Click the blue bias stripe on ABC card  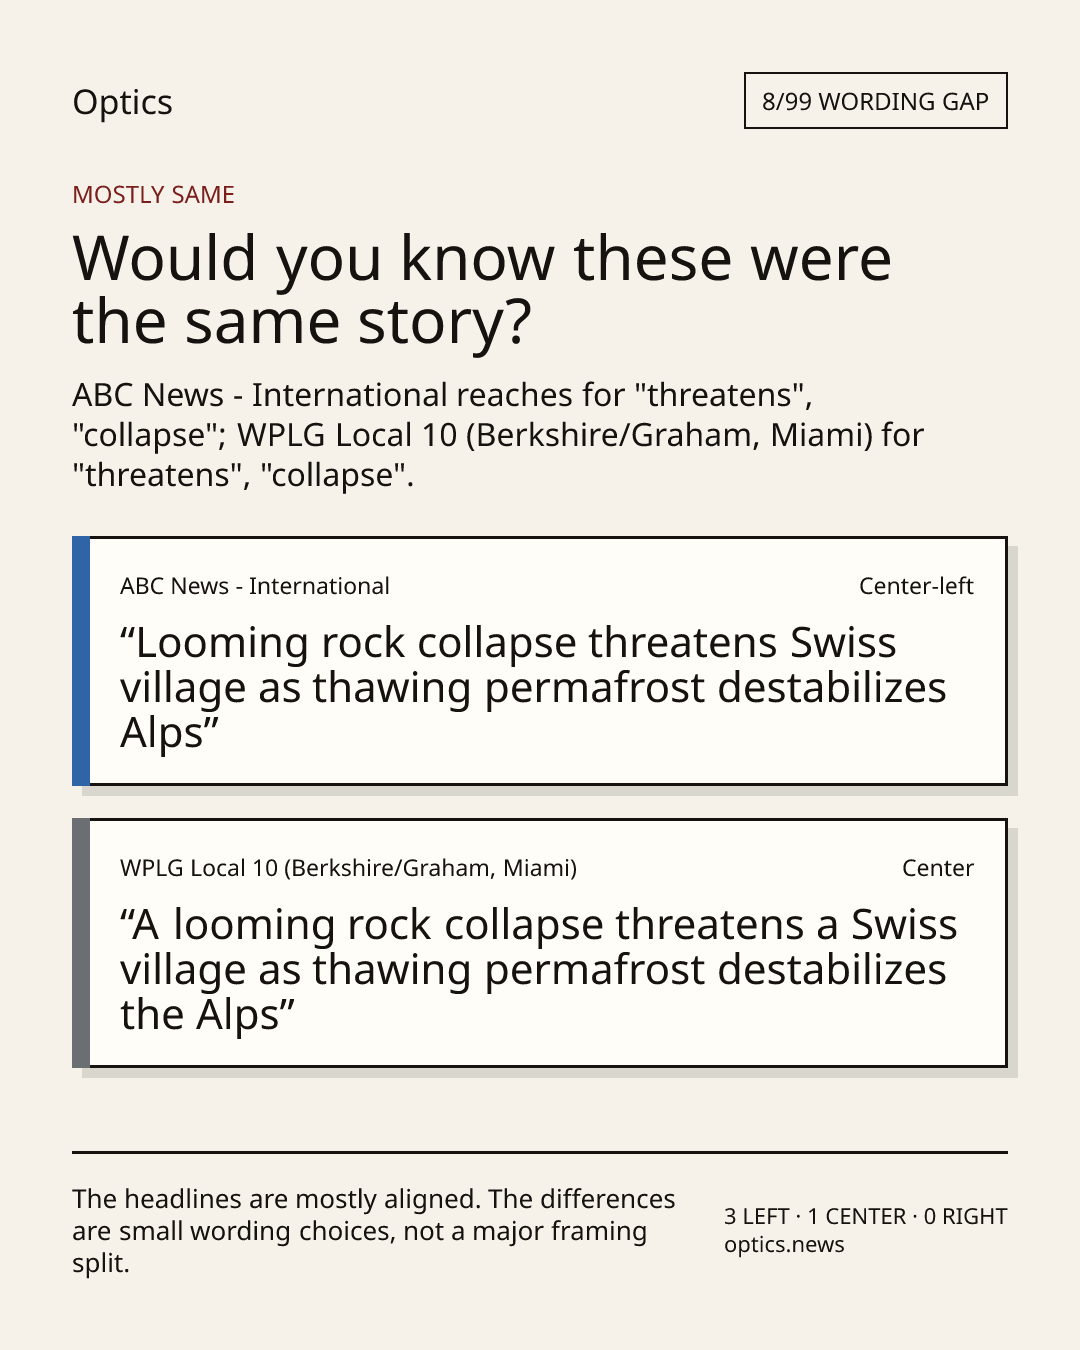[81, 661]
